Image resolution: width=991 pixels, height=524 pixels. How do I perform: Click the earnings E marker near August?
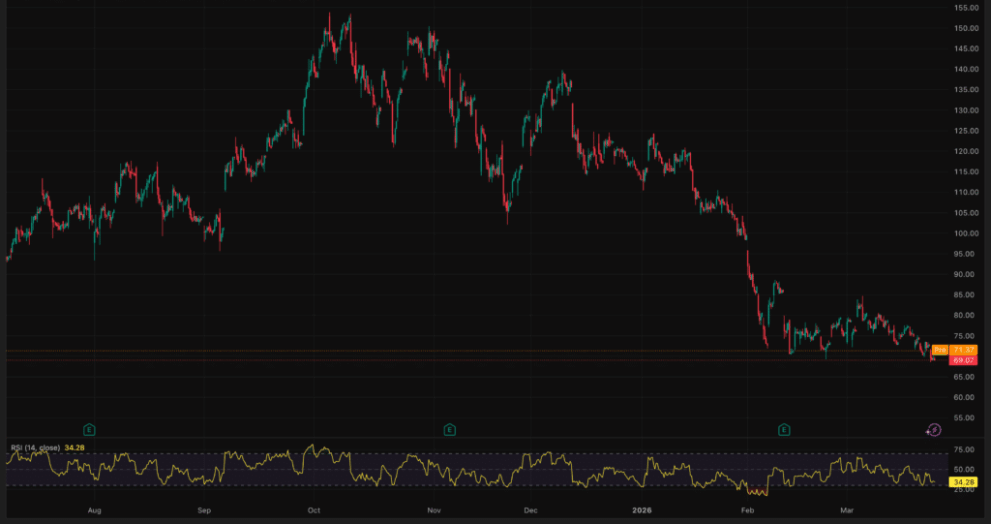(90, 429)
